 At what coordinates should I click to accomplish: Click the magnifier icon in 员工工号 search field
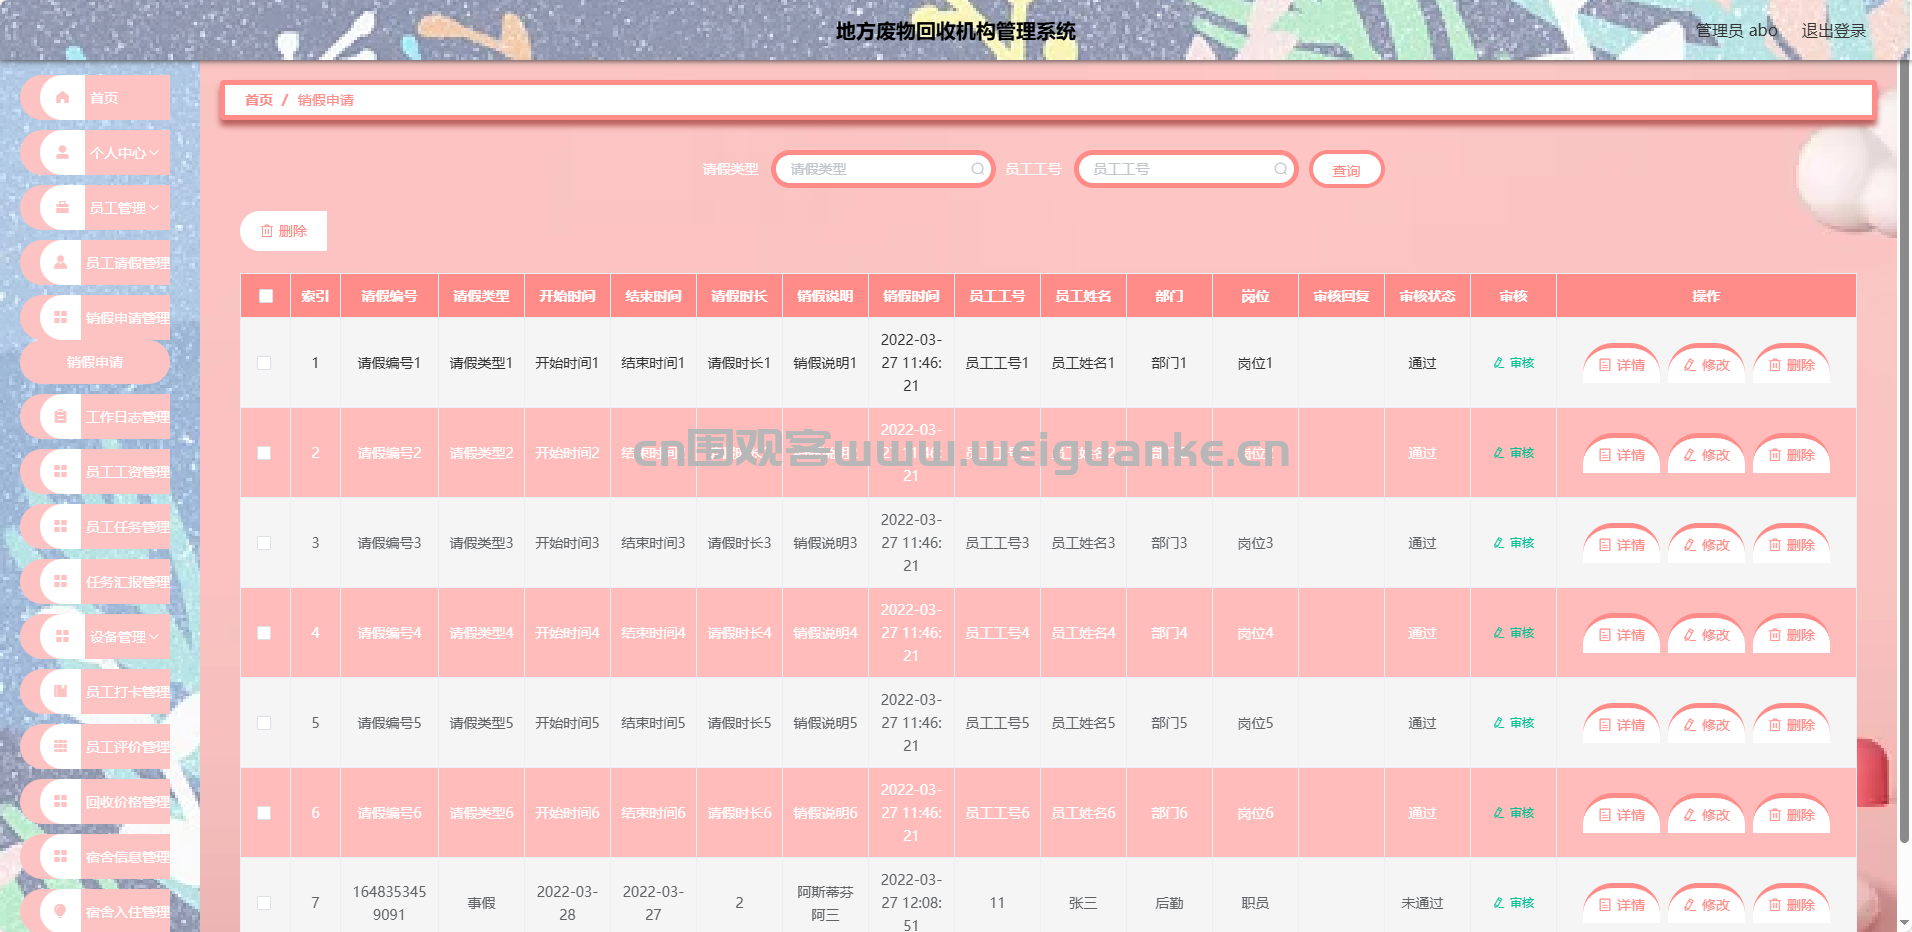tap(1280, 169)
